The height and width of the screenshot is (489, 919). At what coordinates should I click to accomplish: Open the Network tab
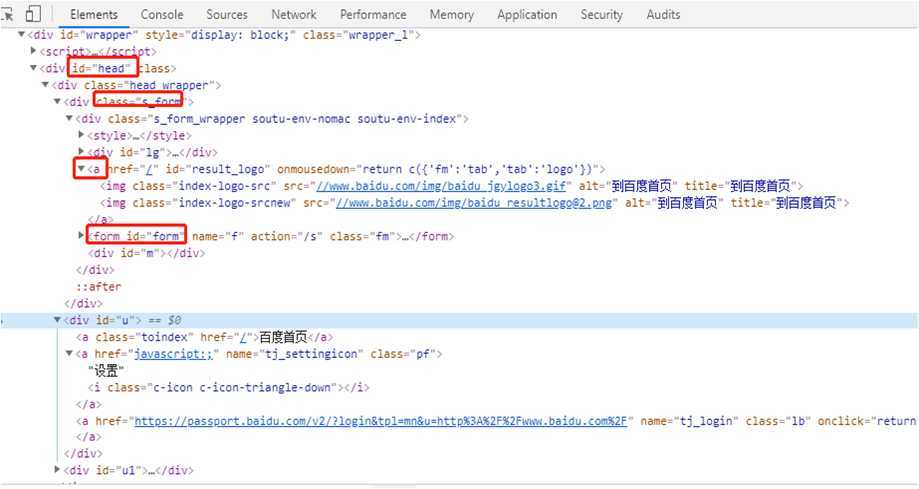(x=294, y=15)
